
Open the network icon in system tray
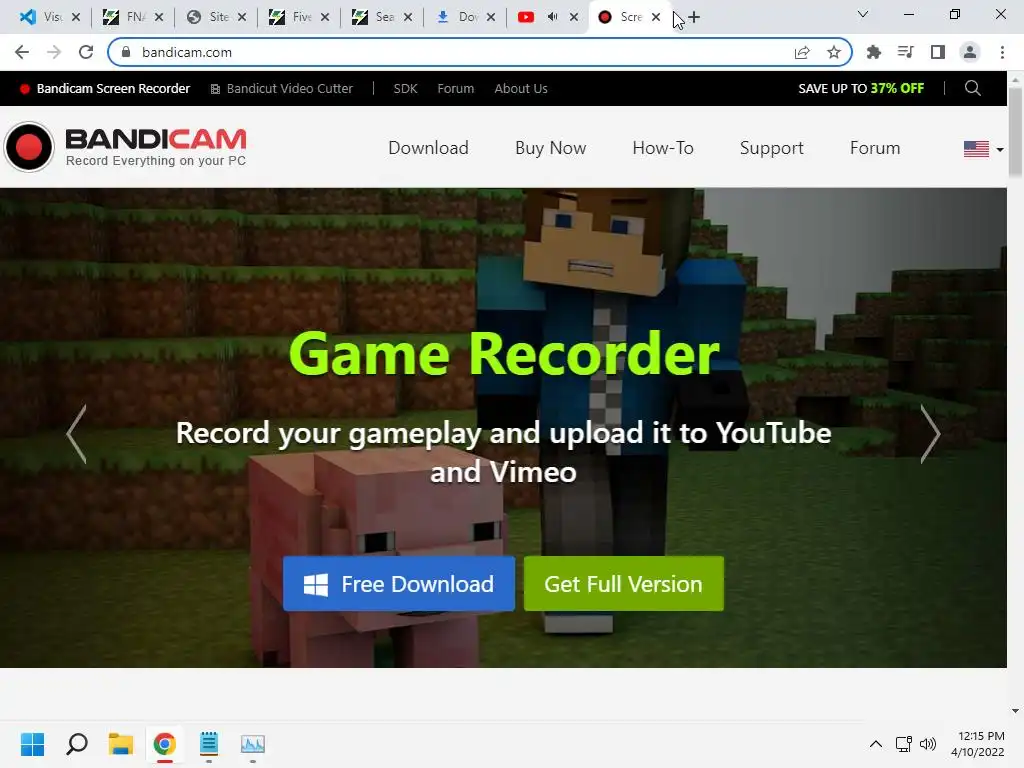tap(904, 744)
